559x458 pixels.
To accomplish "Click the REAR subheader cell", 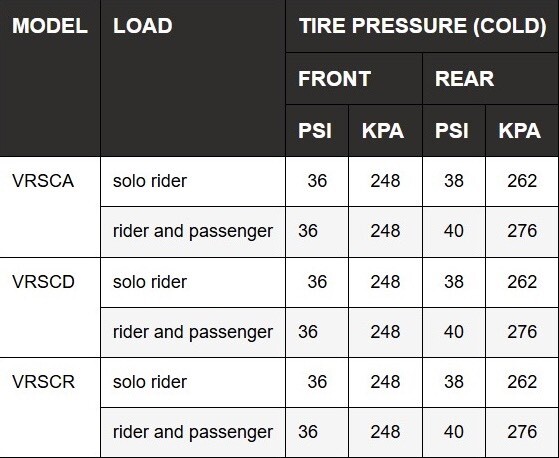I will tap(491, 79).
